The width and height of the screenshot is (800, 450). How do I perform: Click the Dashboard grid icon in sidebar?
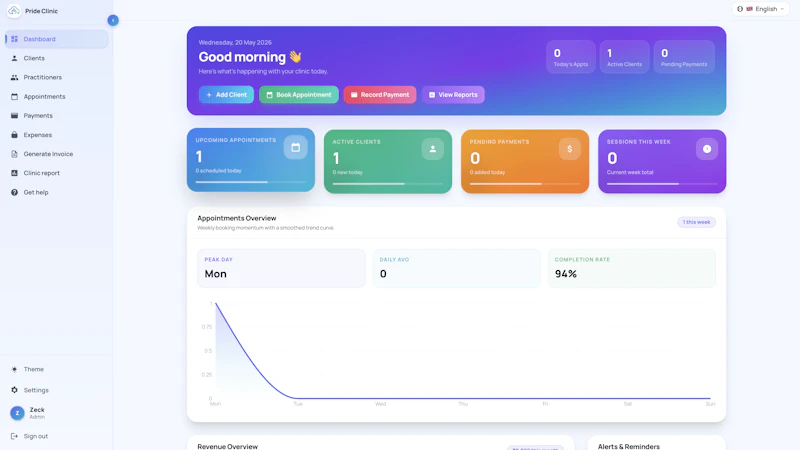[x=14, y=39]
